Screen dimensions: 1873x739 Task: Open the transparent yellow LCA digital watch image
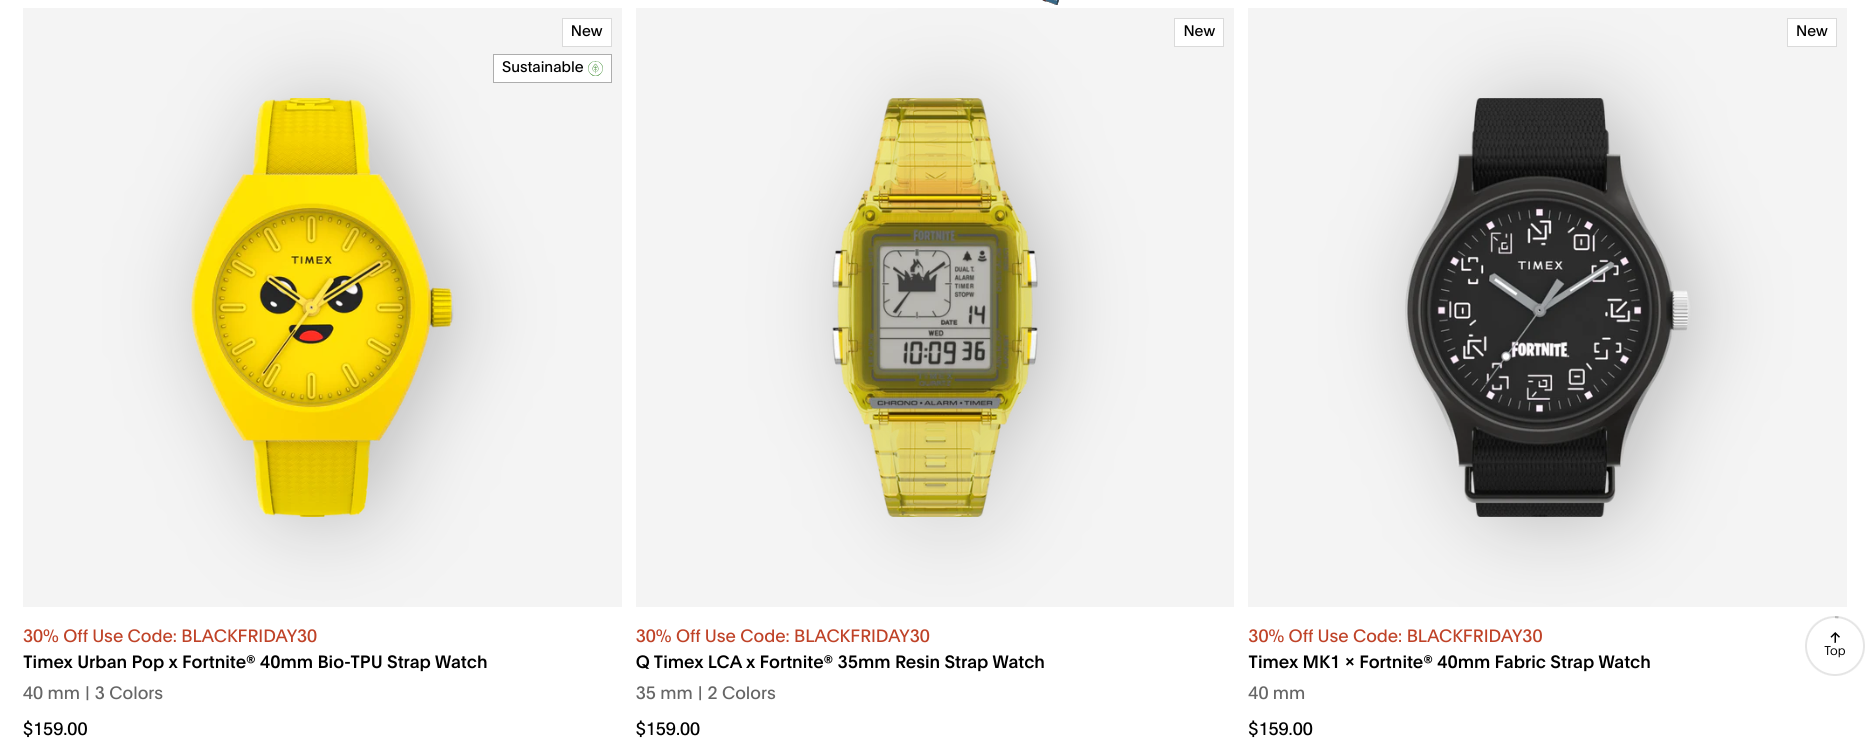[x=934, y=307]
